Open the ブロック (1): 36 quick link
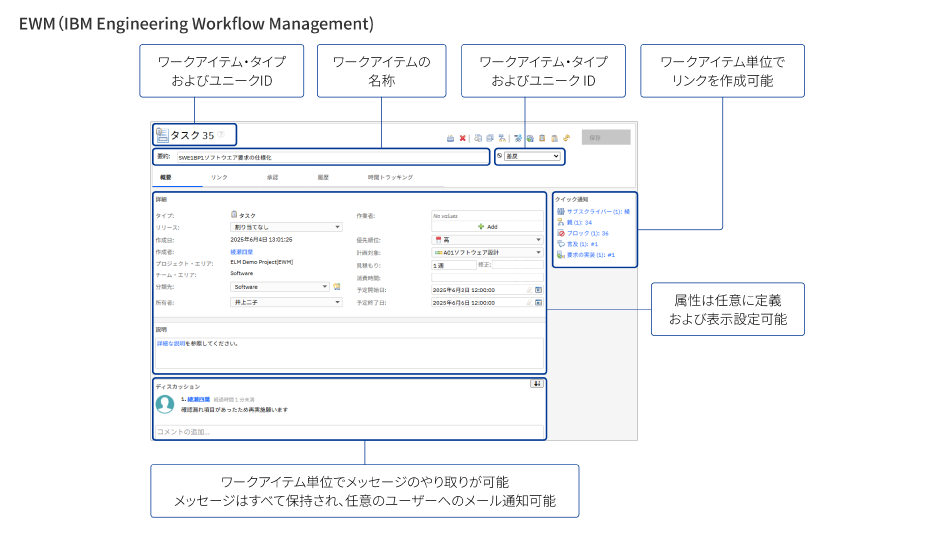Image resolution: width=946 pixels, height=535 pixels. 587,233
